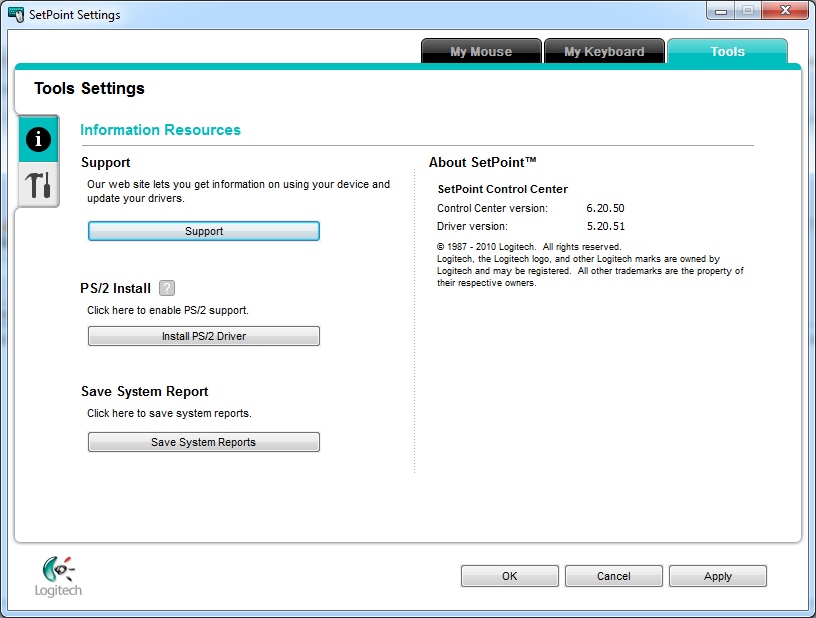Open the tools hammer and screwdriver sidebar icon
This screenshot has width=816, height=618.
[38, 185]
